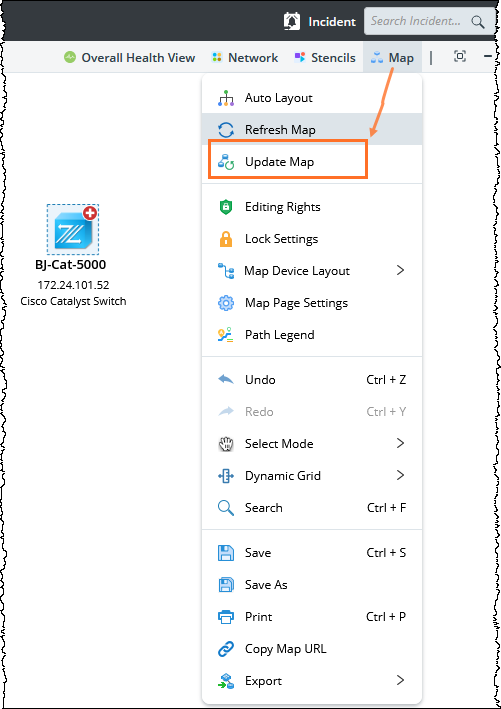Click the Map Page Settings gear icon

tap(226, 303)
